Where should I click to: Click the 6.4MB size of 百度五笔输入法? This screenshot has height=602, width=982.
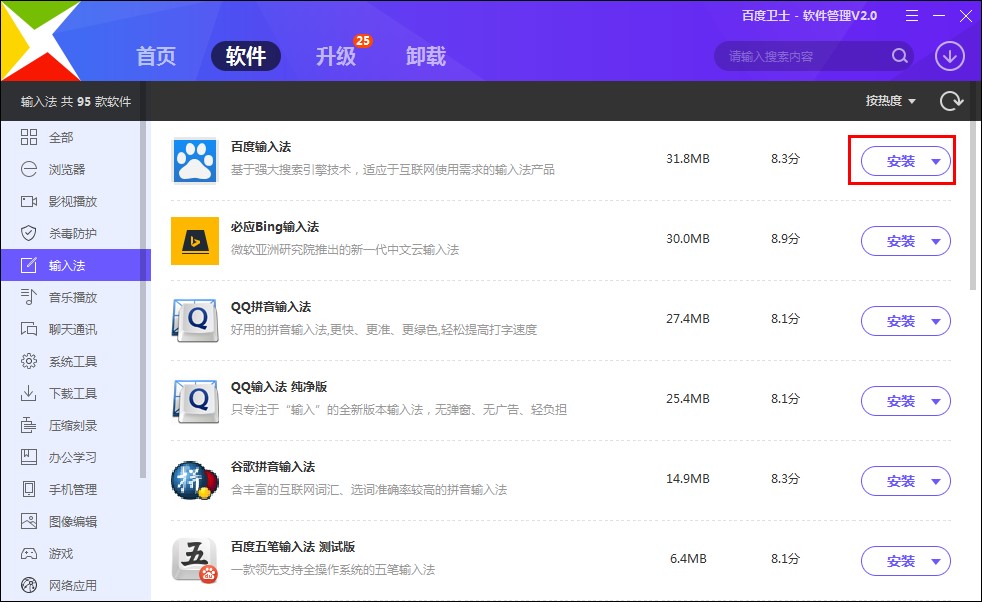(688, 559)
